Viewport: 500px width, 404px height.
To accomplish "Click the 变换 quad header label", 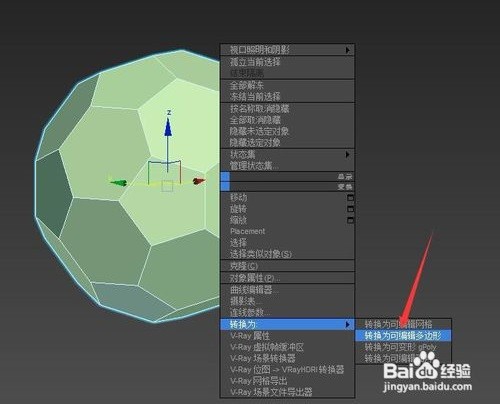I will click(x=345, y=187).
